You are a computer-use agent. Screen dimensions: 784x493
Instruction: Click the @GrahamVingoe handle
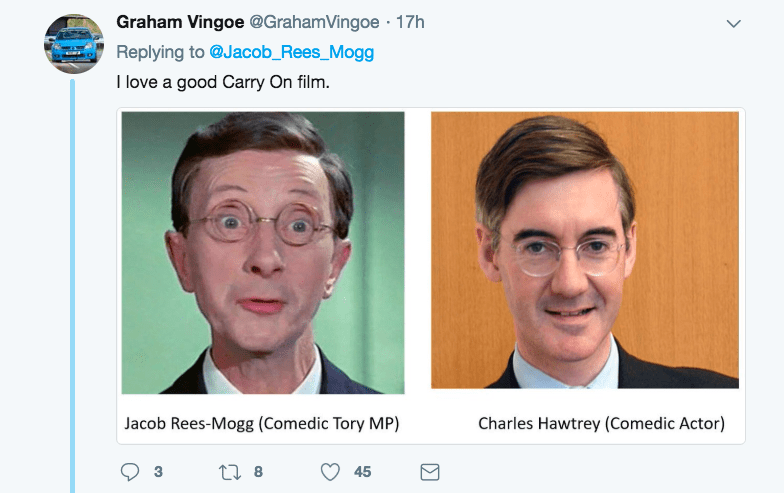click(x=314, y=22)
